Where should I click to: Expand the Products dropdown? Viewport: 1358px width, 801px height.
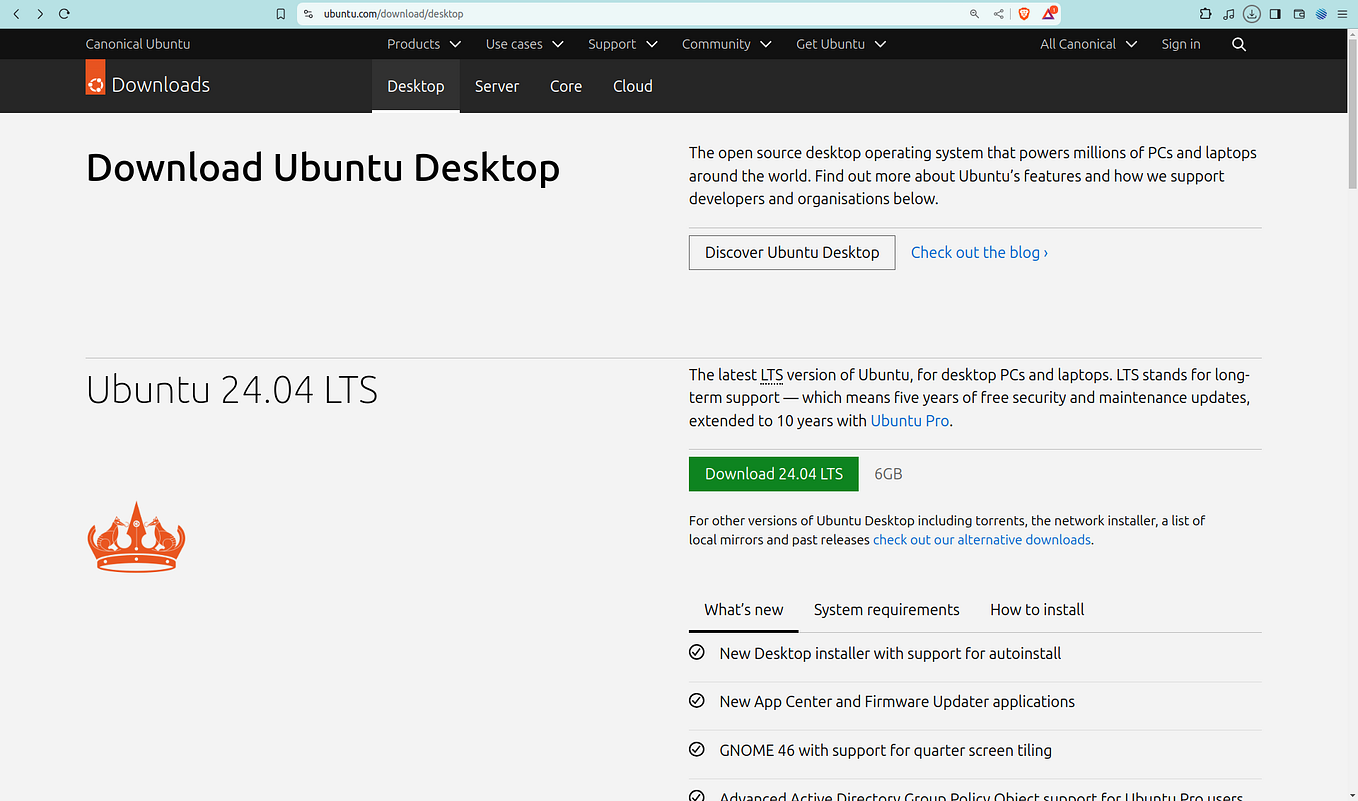(423, 44)
